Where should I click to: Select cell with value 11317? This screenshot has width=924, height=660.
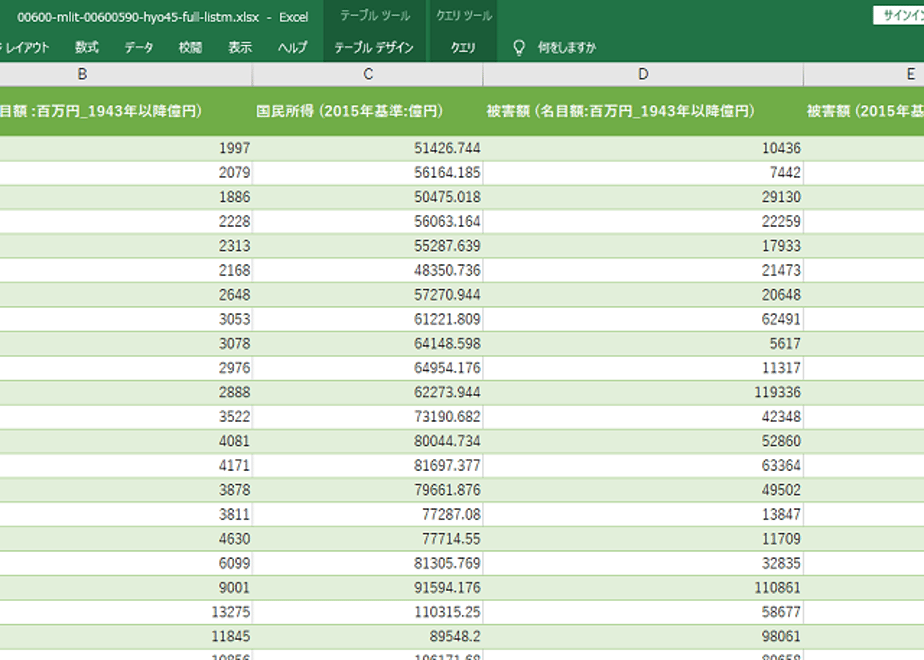pyautogui.click(x=643, y=368)
